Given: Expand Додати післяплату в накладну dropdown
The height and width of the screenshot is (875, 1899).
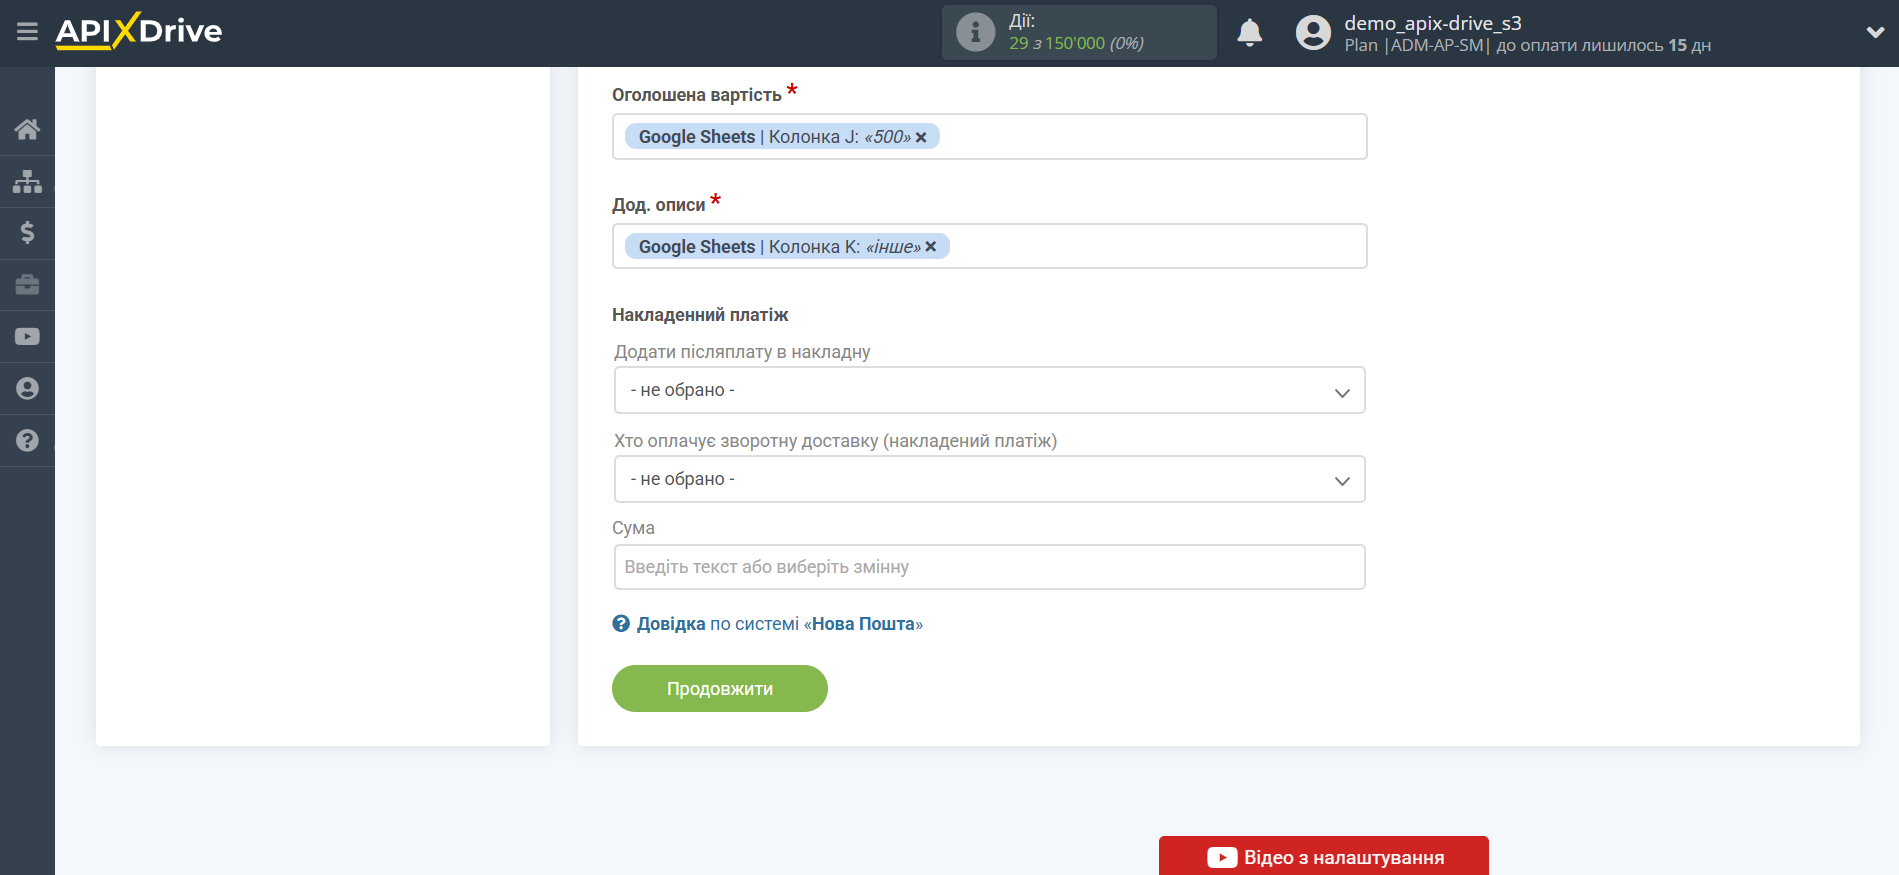Looking at the screenshot, I should click(989, 390).
